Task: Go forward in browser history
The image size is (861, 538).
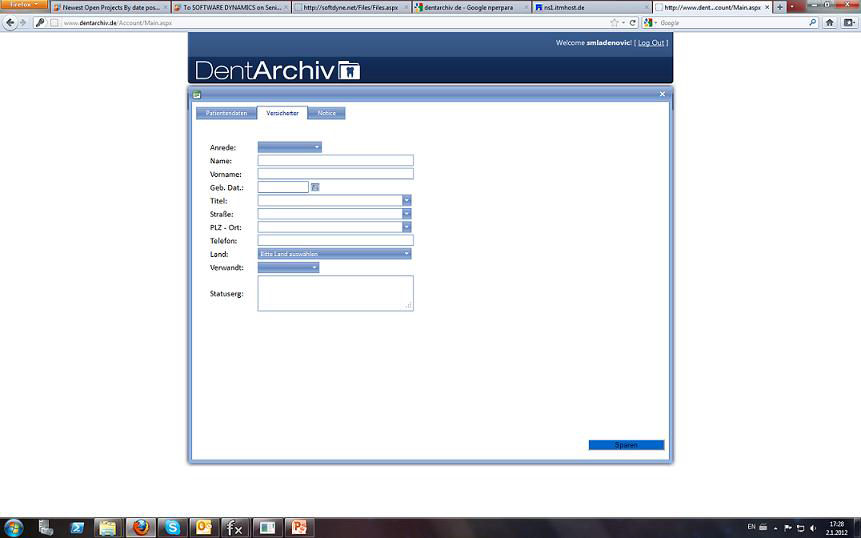Action: (x=23, y=23)
